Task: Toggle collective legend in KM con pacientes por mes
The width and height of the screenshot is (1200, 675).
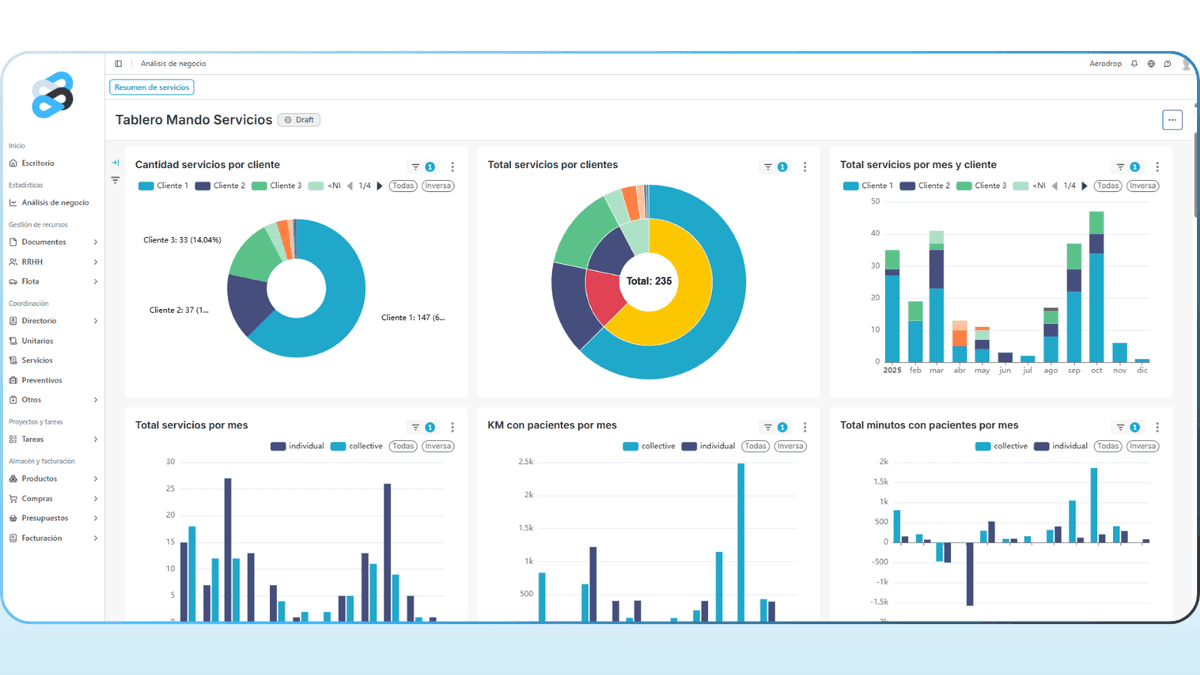Action: (x=649, y=446)
